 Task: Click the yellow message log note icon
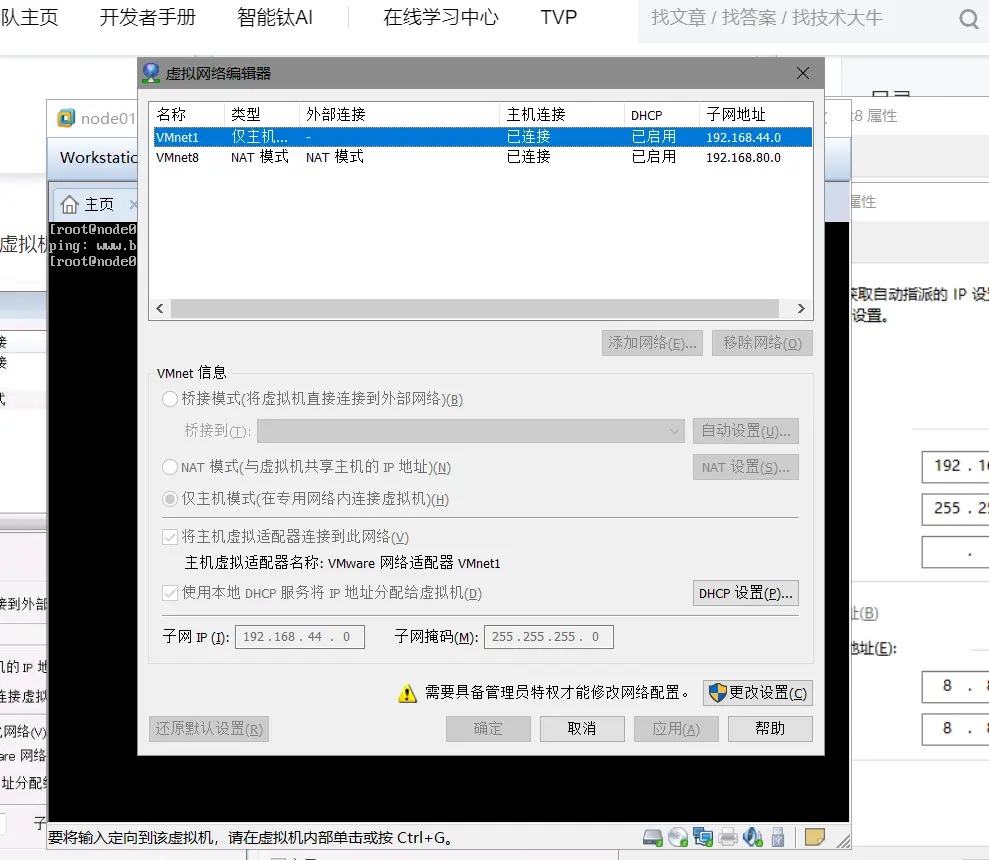coord(814,837)
